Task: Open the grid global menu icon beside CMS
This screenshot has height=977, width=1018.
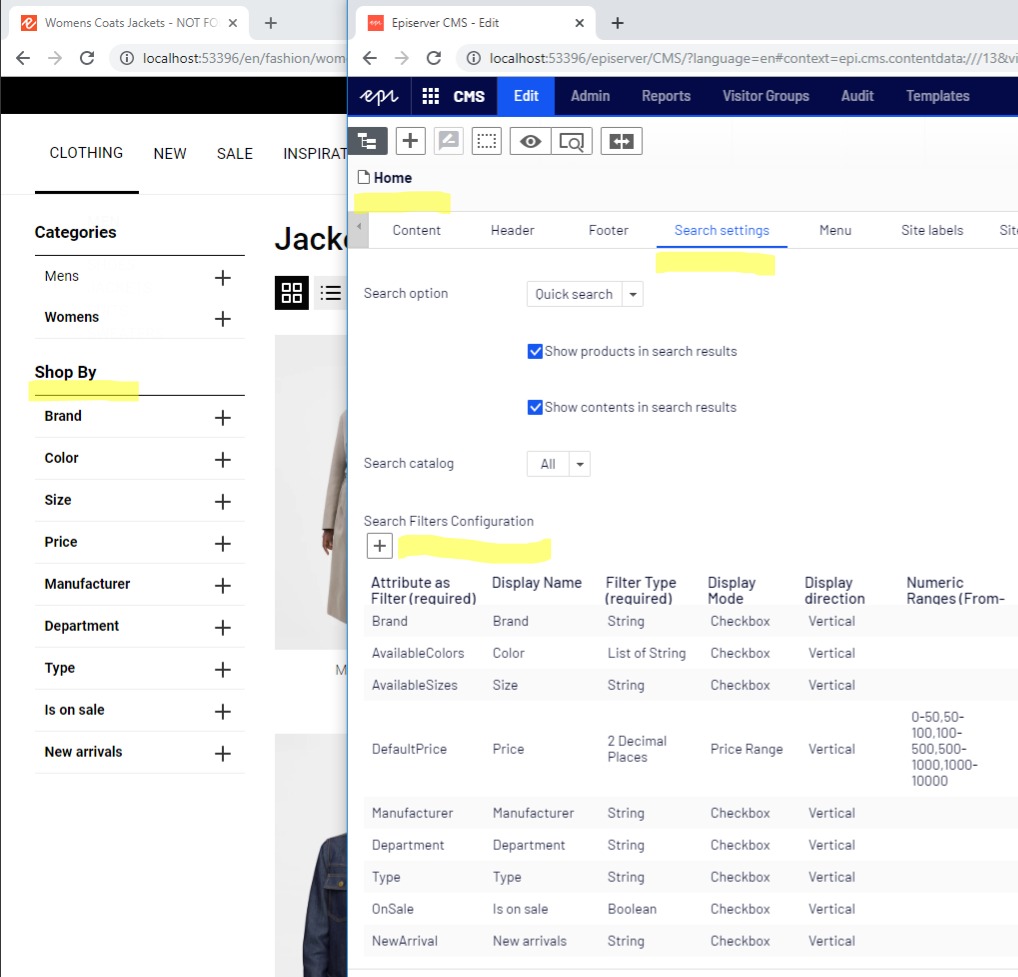Action: tap(431, 96)
